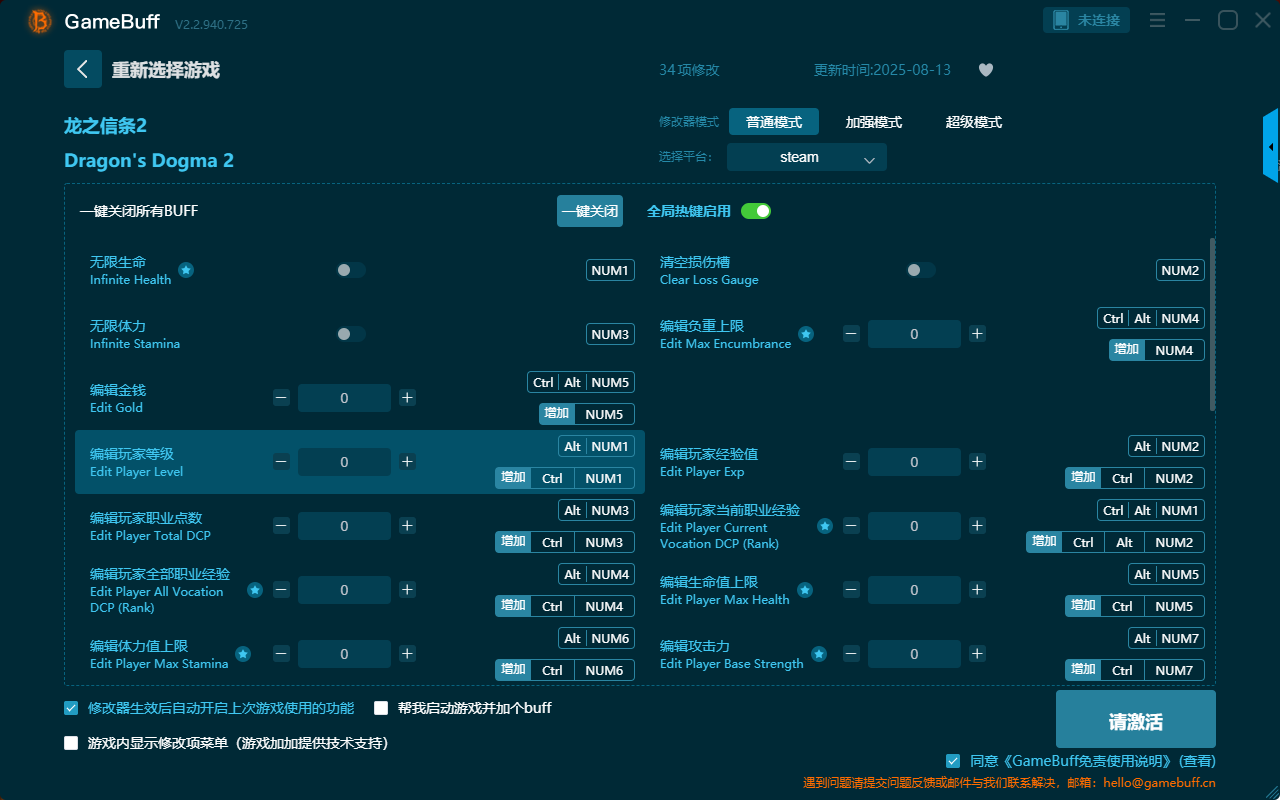
Task: Click the NUM1 hotkey for Infinite Health
Action: click(x=610, y=270)
